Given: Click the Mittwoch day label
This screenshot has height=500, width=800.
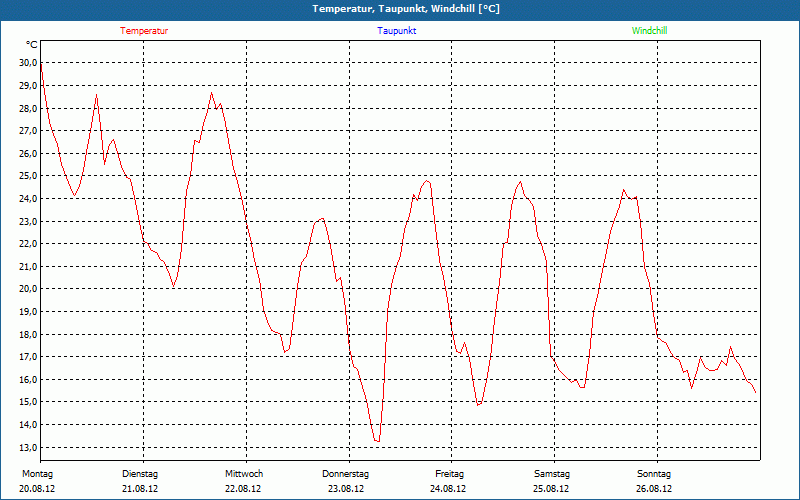Looking at the screenshot, I should 244,474.
